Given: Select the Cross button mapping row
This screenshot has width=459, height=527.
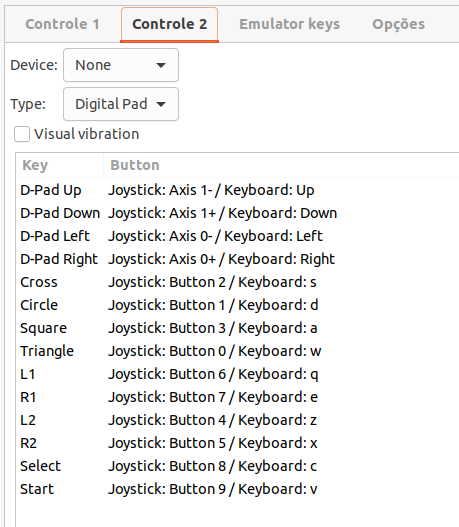Looking at the screenshot, I should [238, 282].
